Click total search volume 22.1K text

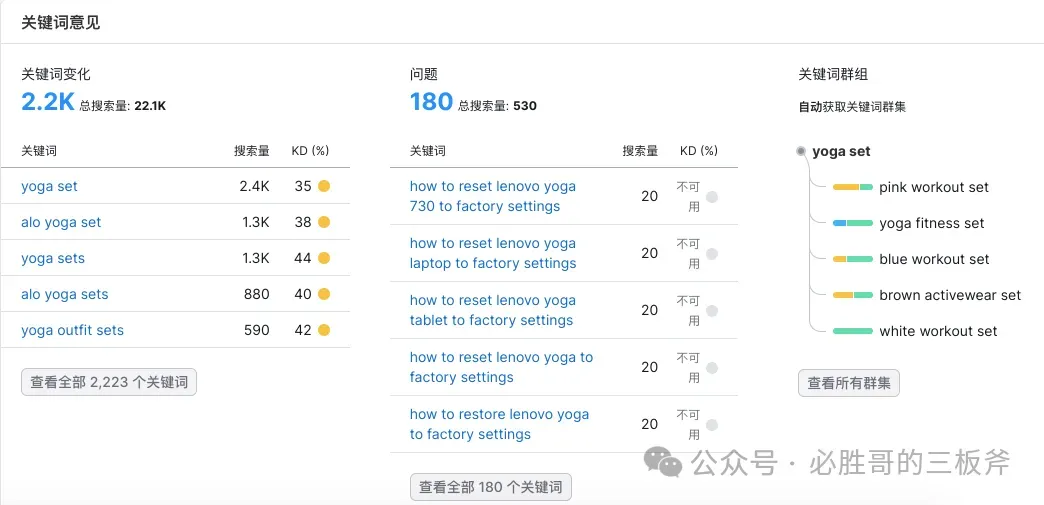pos(150,105)
